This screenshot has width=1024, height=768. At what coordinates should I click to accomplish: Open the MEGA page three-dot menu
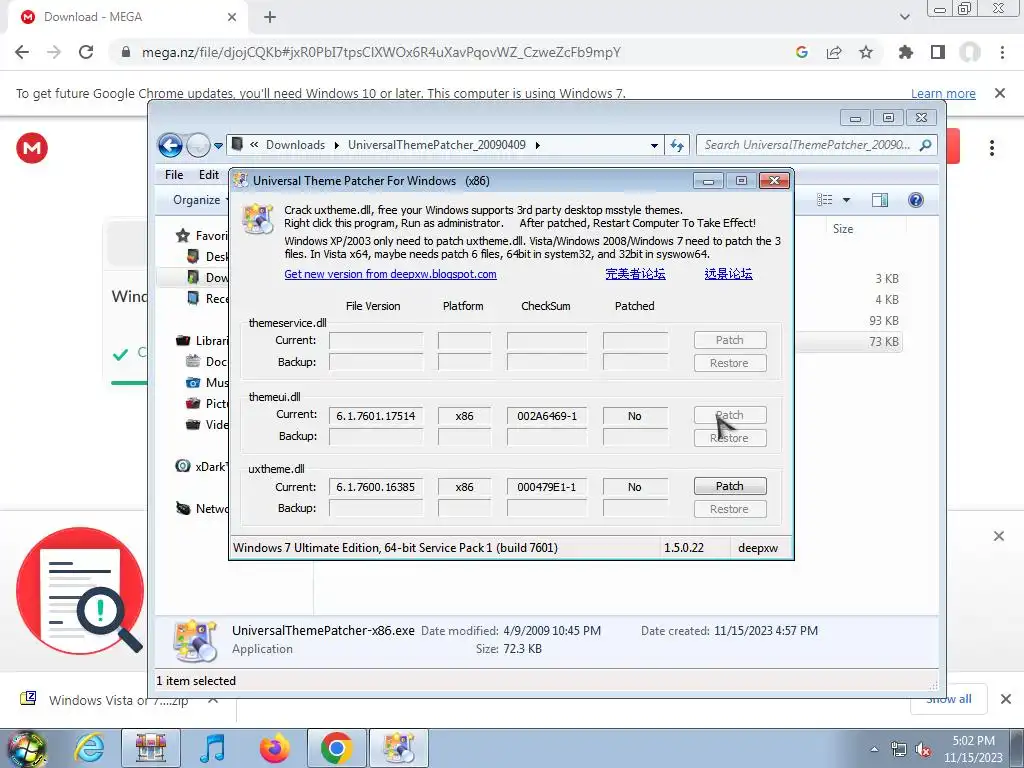tap(991, 148)
